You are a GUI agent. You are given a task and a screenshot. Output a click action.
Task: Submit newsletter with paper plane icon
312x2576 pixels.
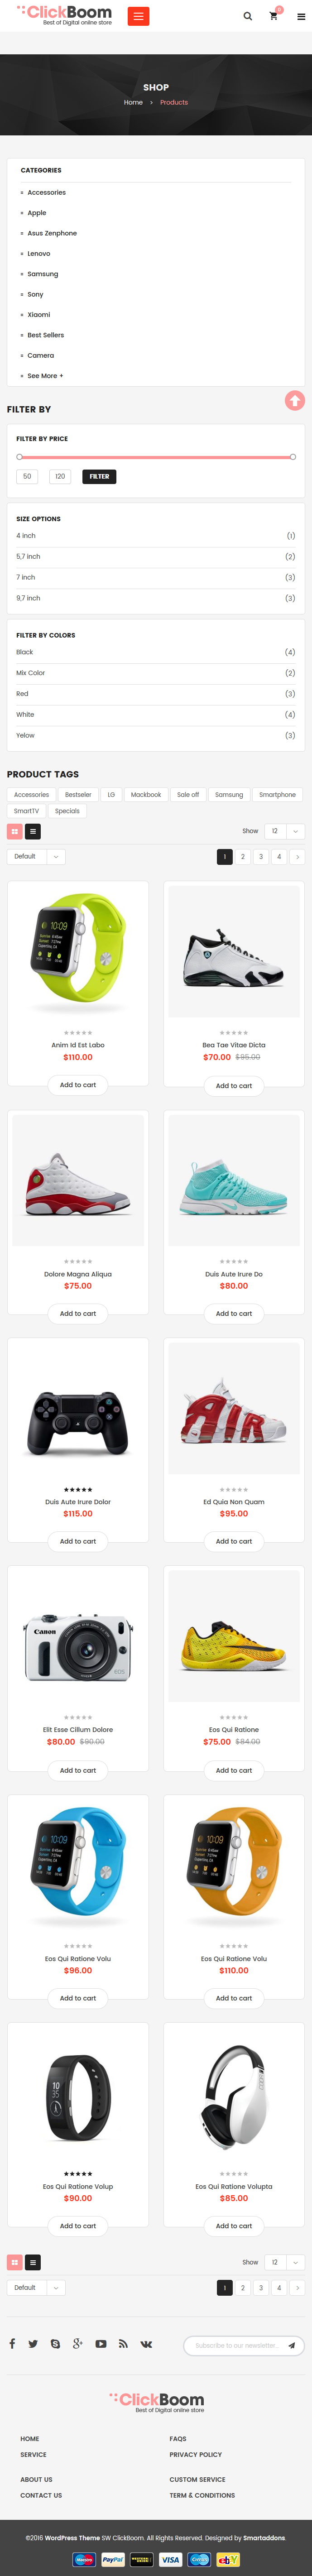[291, 2345]
